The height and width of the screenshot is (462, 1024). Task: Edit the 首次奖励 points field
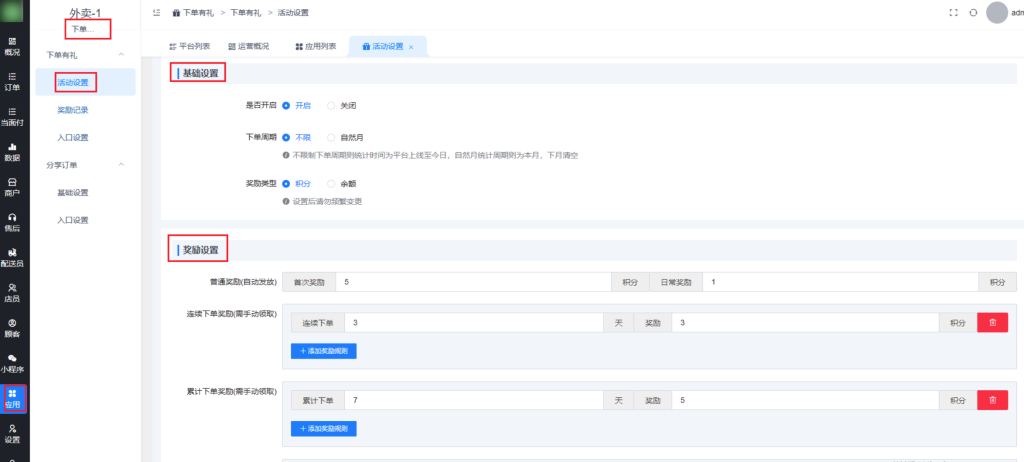473,282
